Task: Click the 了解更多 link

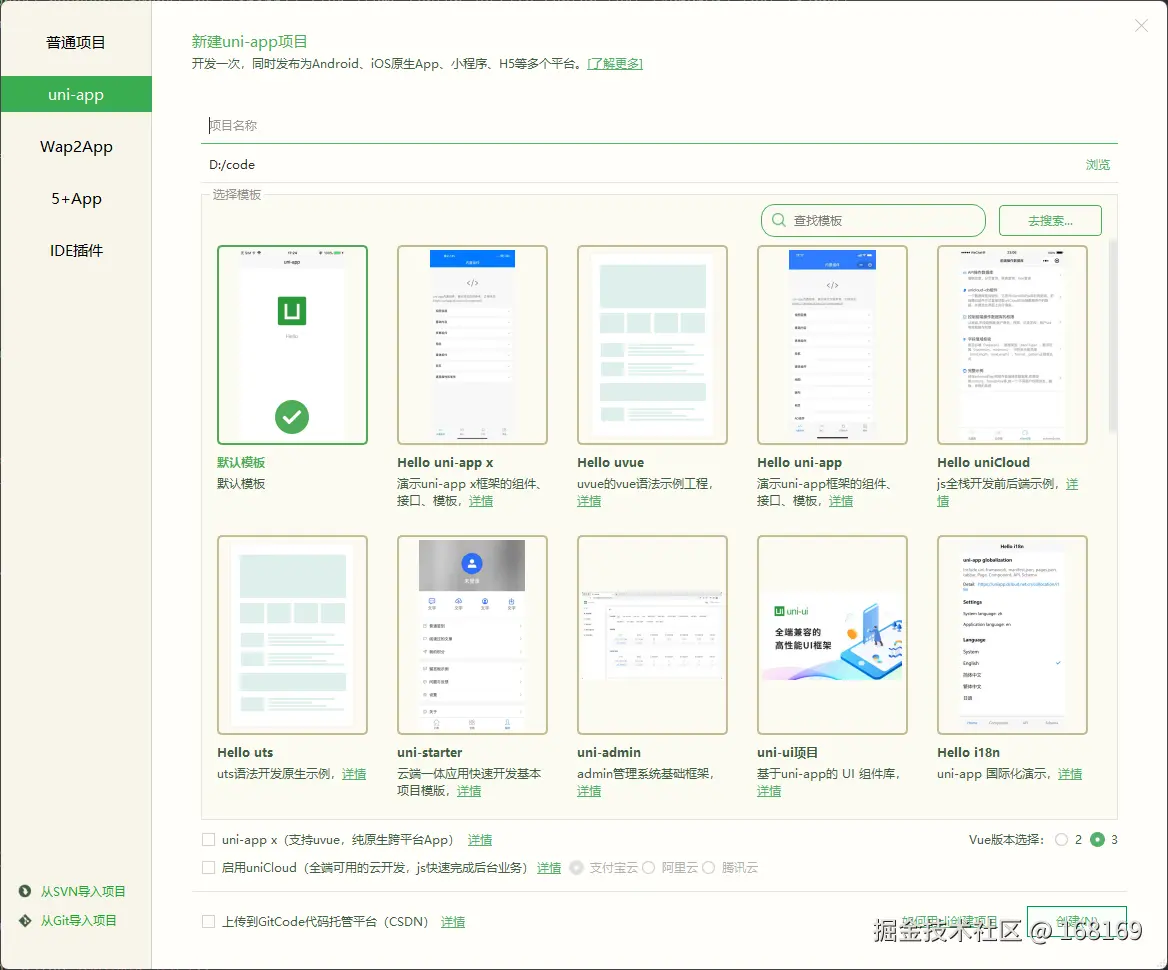Action: coord(615,64)
